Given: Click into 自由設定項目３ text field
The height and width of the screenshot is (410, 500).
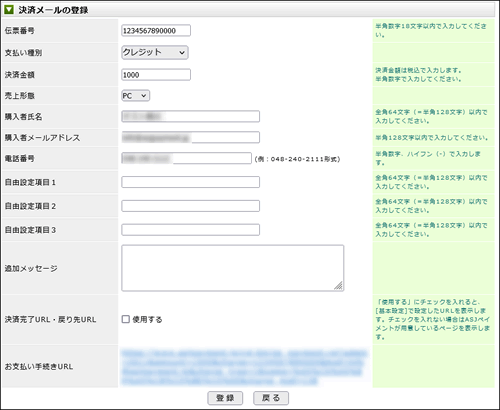Looking at the screenshot, I should click(x=190, y=230).
